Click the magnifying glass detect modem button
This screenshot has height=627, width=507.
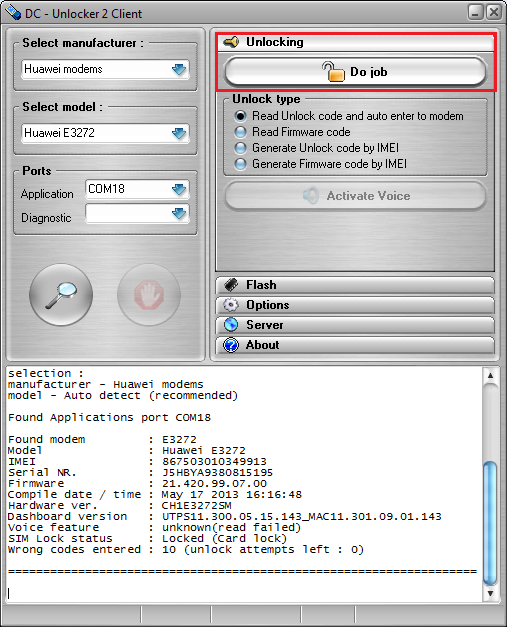click(61, 295)
